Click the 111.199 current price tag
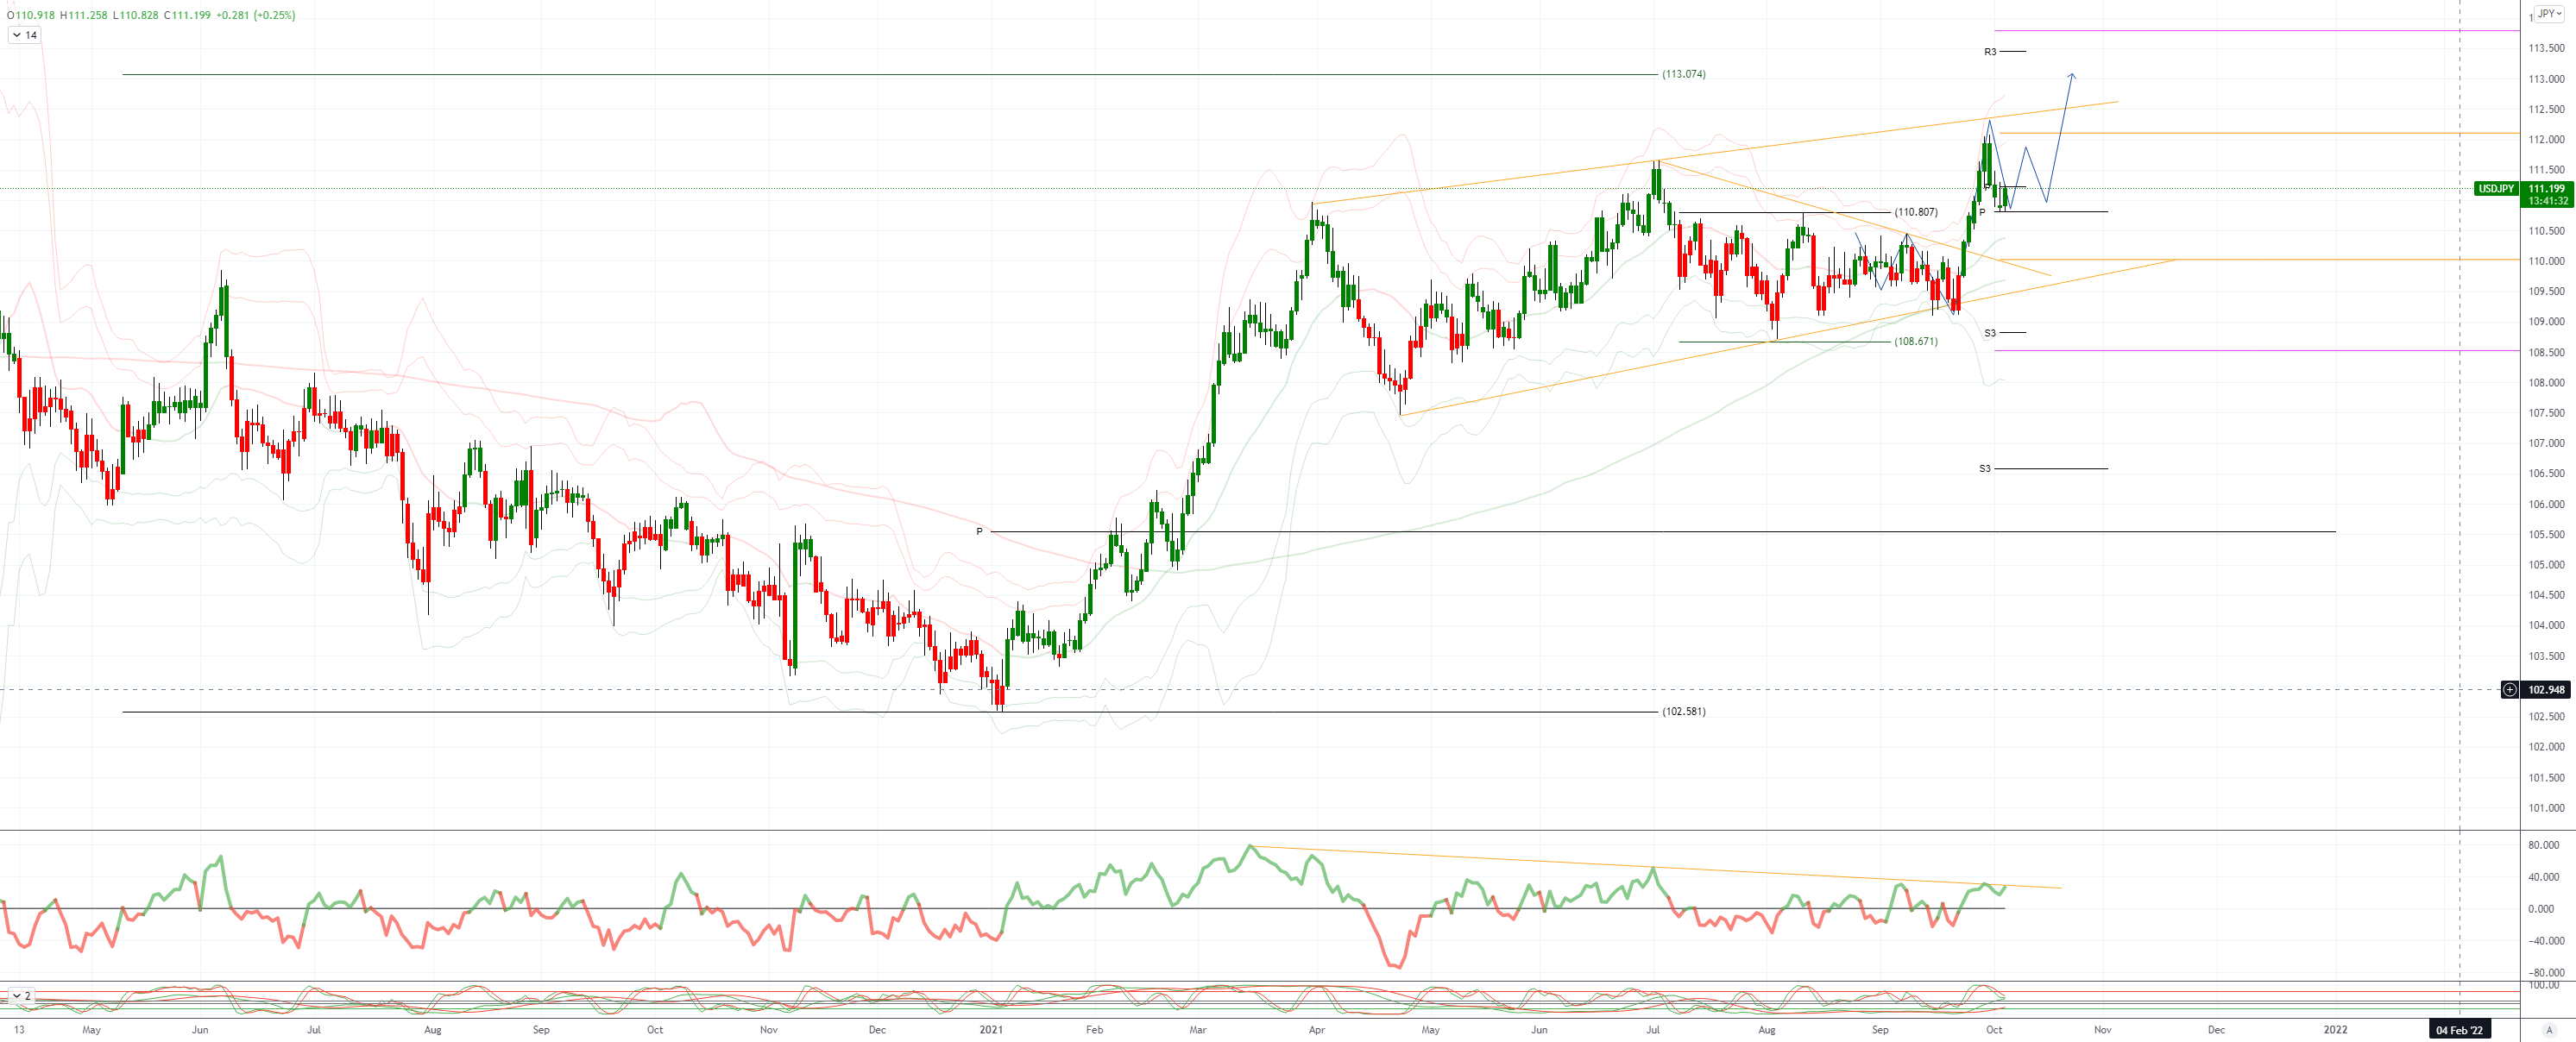Viewport: 2576px width, 1042px height. point(2546,188)
